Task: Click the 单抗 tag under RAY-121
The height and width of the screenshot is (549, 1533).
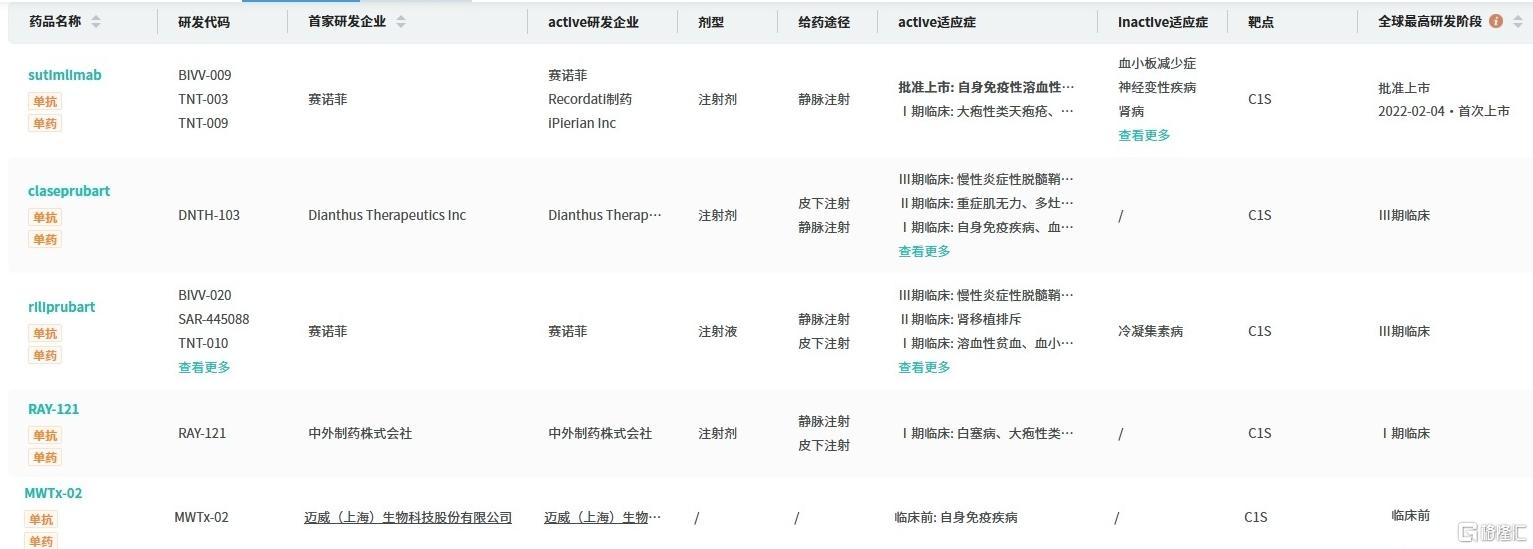Action: 44,435
